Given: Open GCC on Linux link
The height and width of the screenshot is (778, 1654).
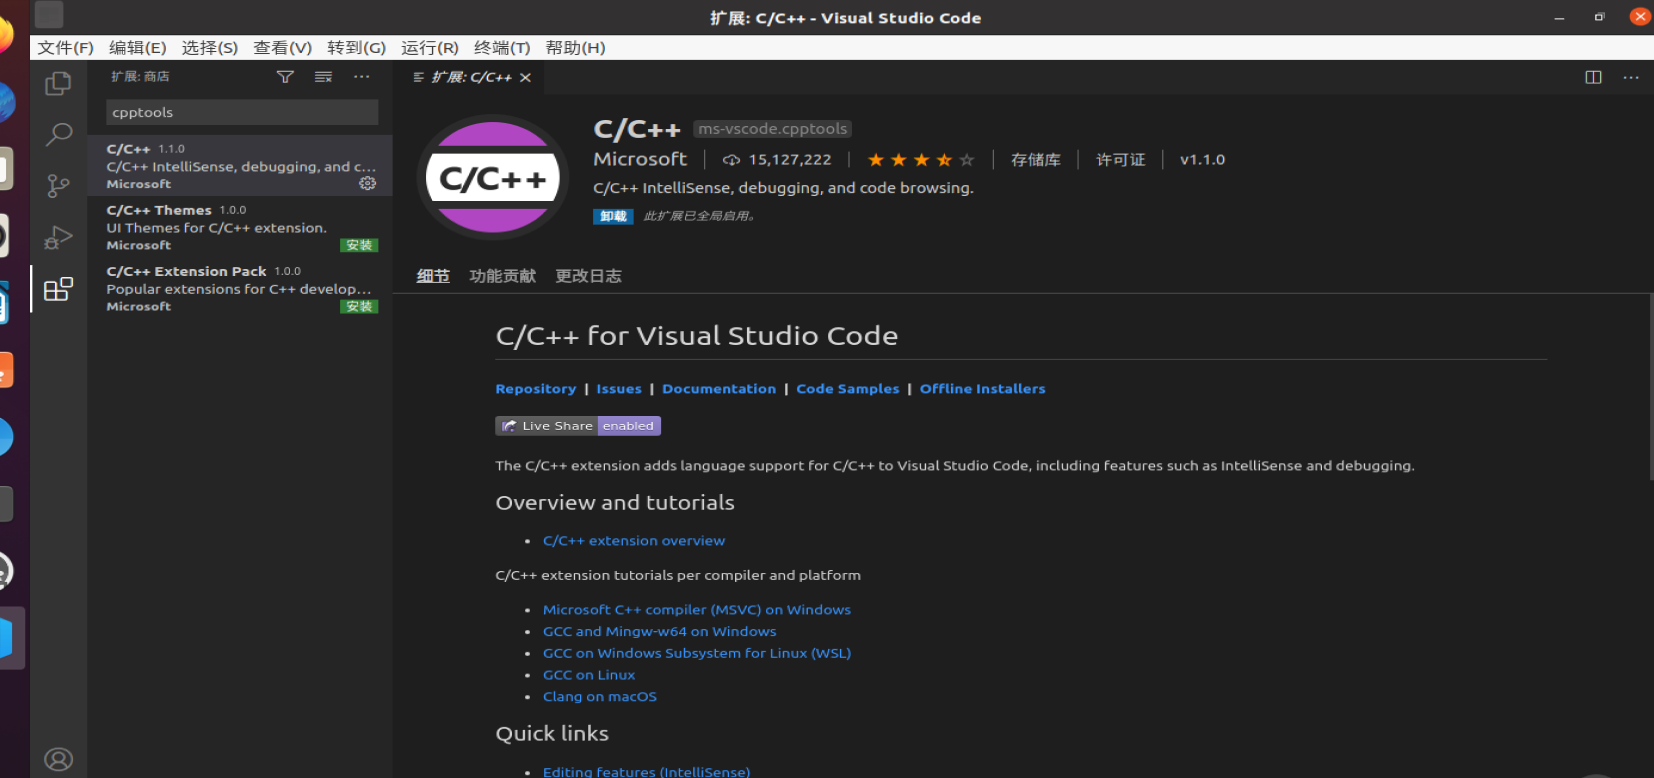Looking at the screenshot, I should (589, 676).
